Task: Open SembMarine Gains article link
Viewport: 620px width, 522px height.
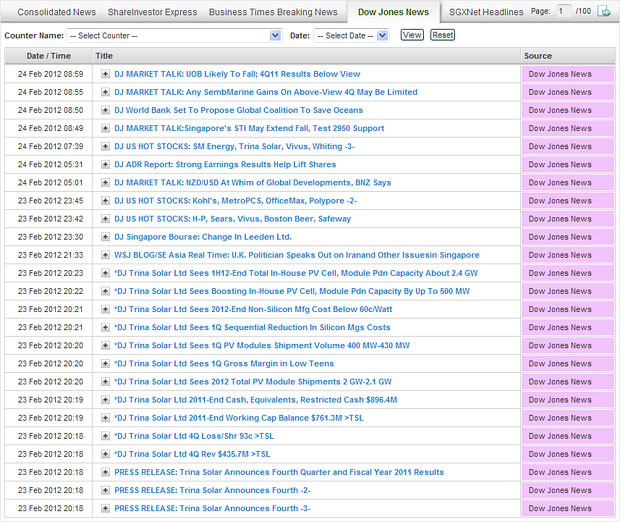Action: pos(266,92)
